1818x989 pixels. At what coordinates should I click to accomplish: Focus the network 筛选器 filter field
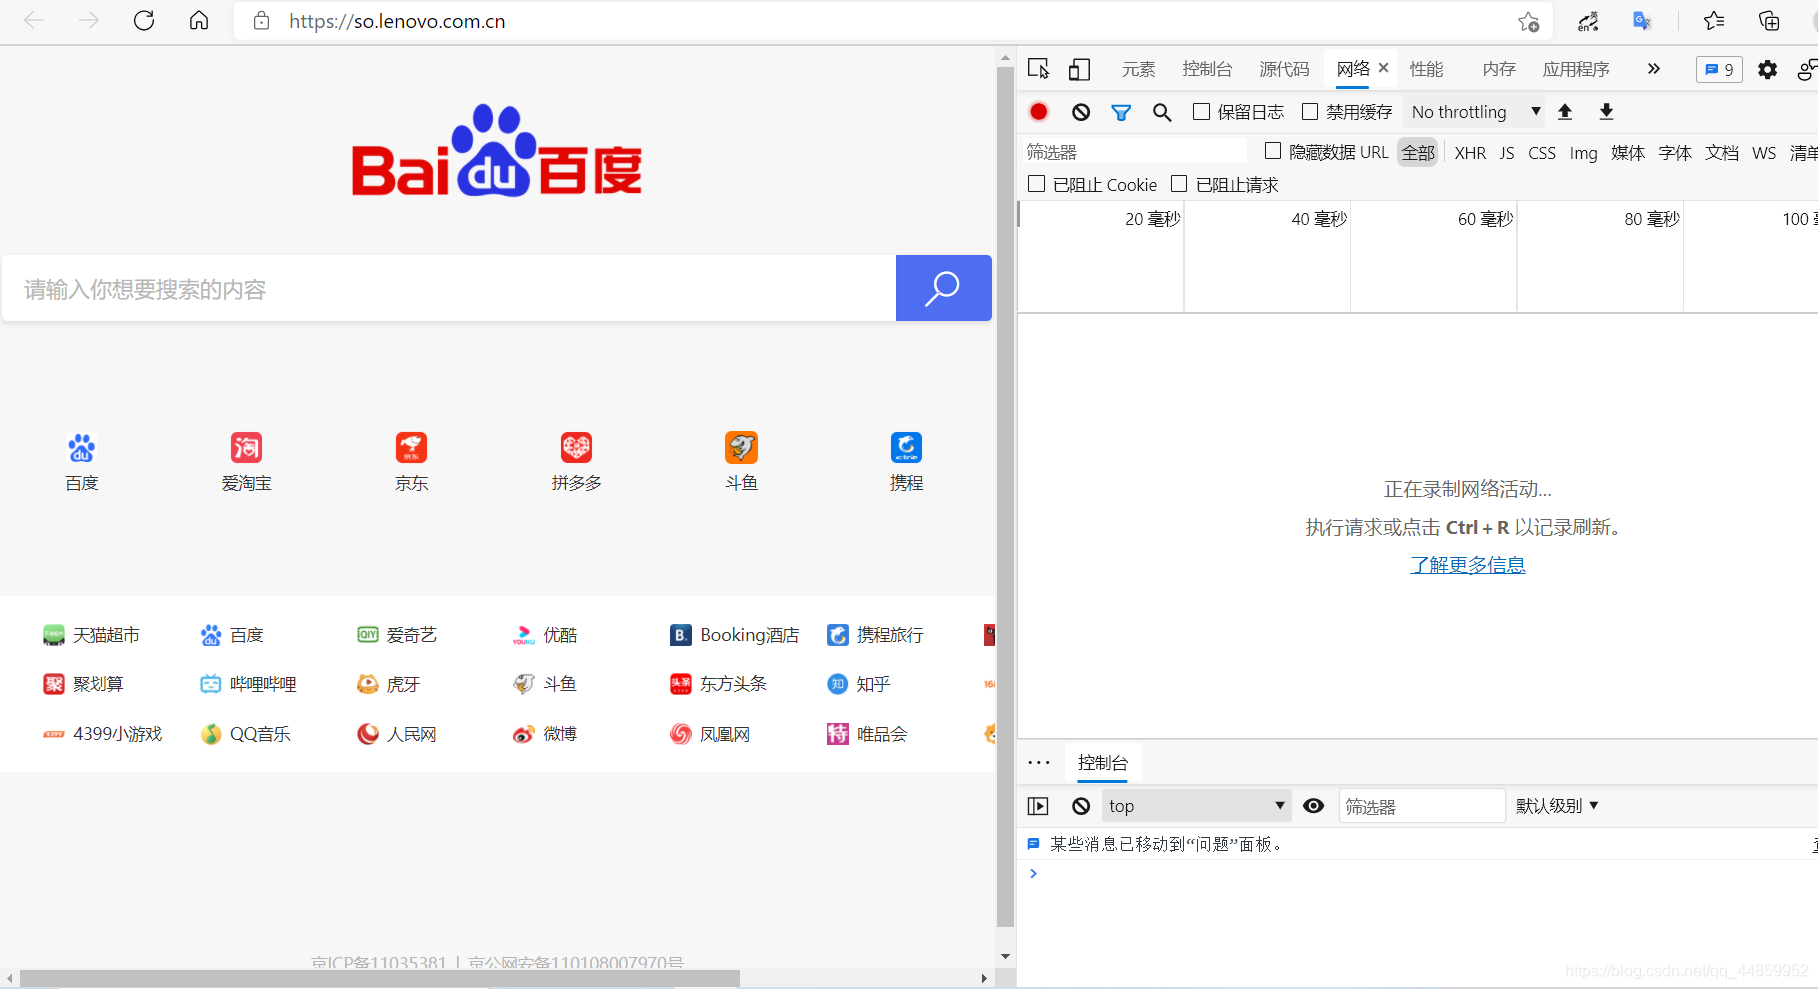[1135, 151]
